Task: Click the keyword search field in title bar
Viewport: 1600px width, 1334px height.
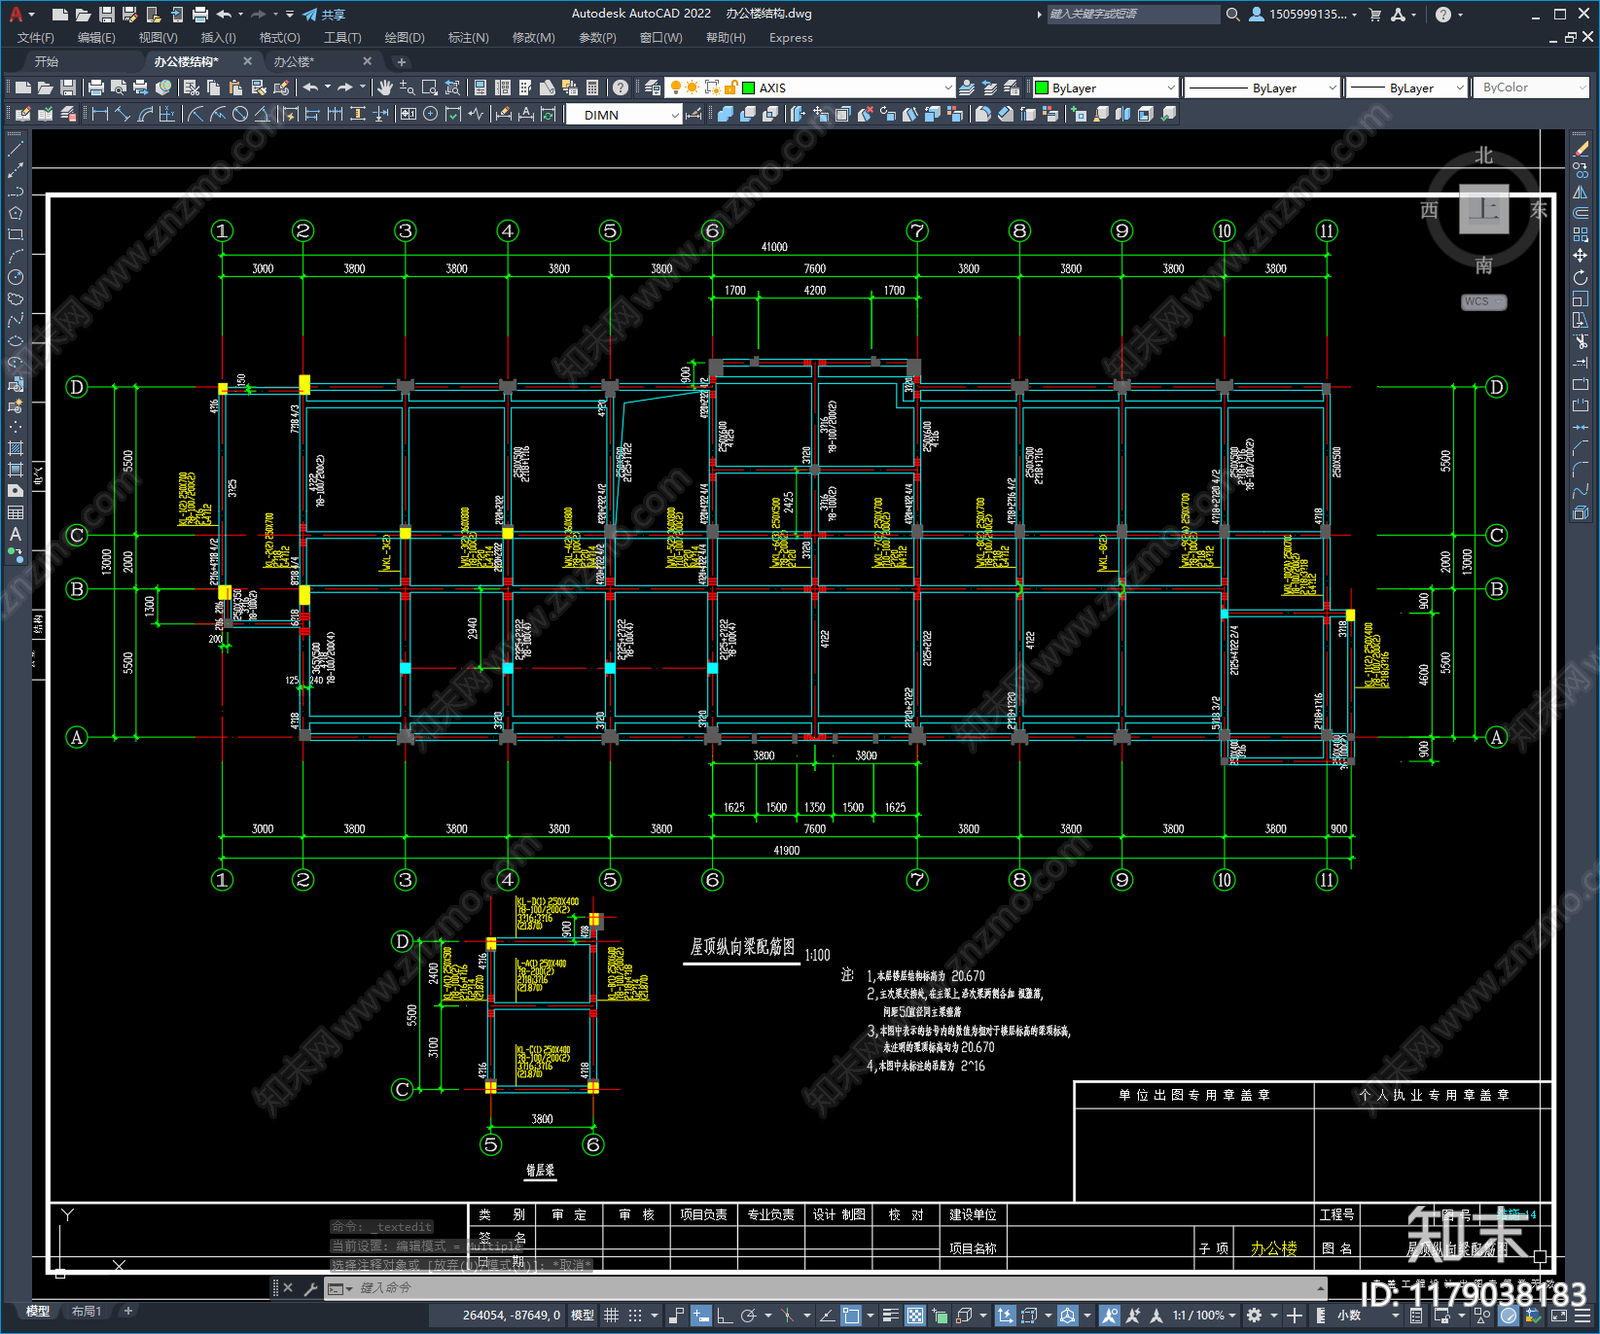Action: click(x=1133, y=14)
